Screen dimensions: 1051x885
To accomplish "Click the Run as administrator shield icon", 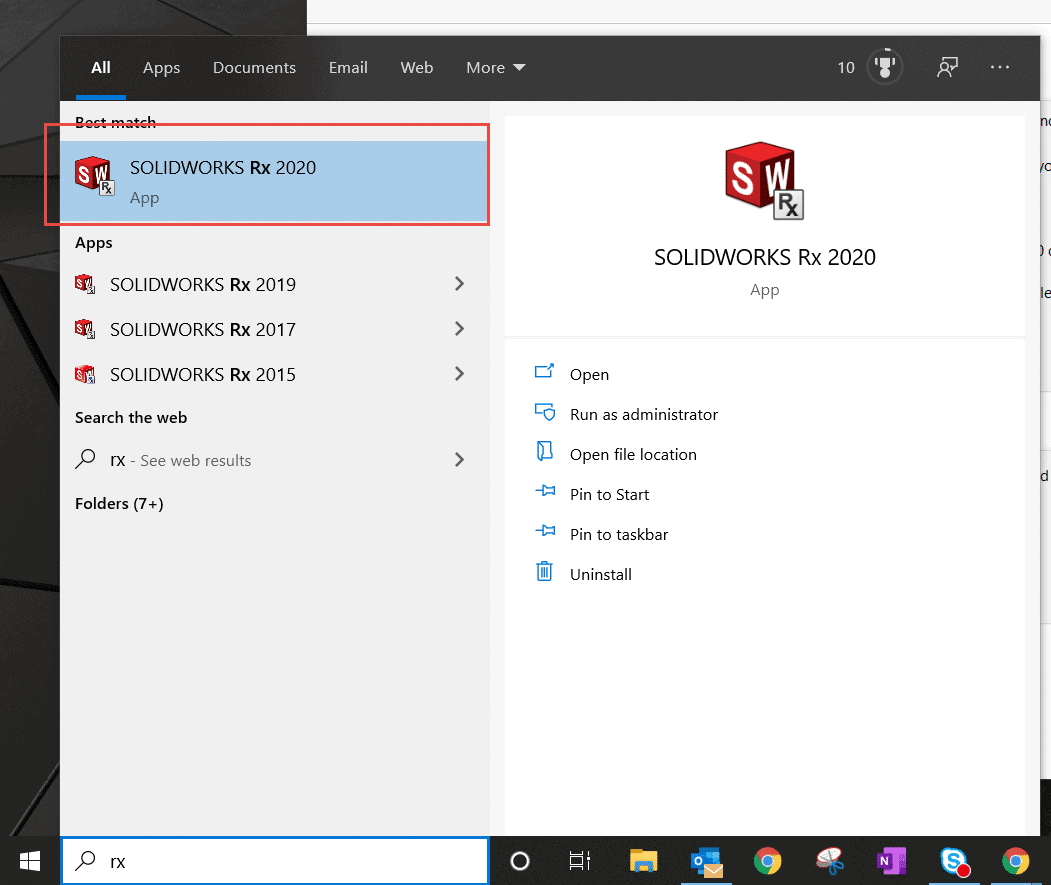I will (x=544, y=412).
